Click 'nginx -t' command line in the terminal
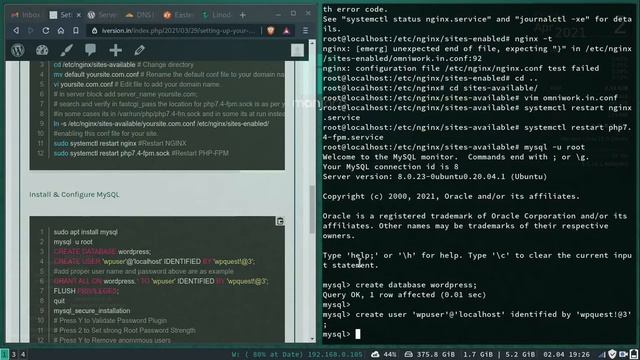The image size is (640, 360). tap(533, 39)
